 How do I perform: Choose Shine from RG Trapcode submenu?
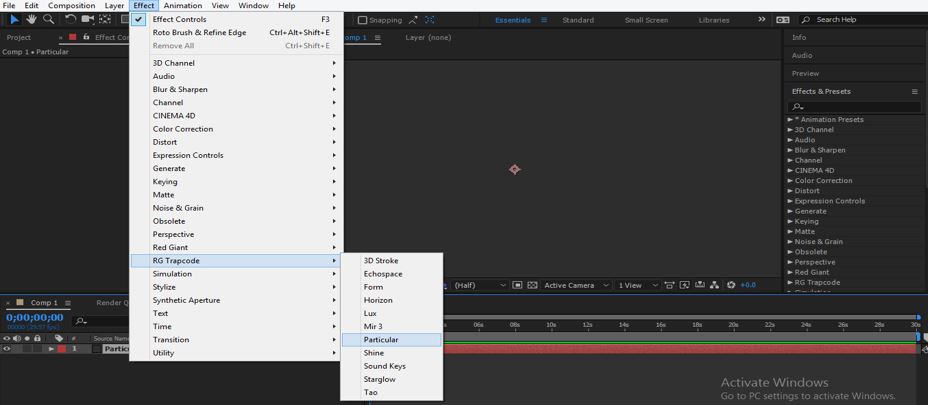click(392, 353)
